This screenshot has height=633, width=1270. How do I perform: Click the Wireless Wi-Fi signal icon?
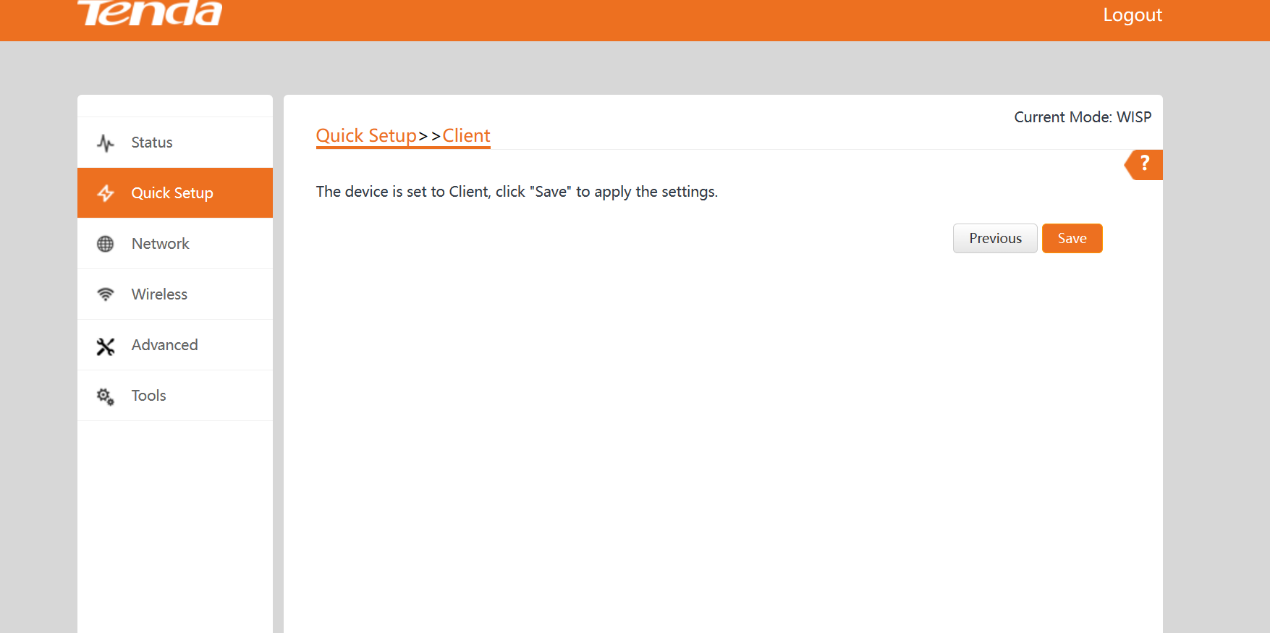point(105,295)
